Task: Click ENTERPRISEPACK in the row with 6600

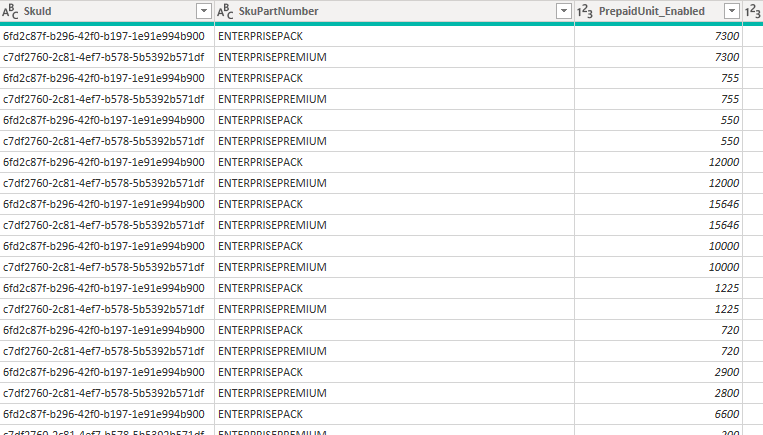Action: [260, 414]
